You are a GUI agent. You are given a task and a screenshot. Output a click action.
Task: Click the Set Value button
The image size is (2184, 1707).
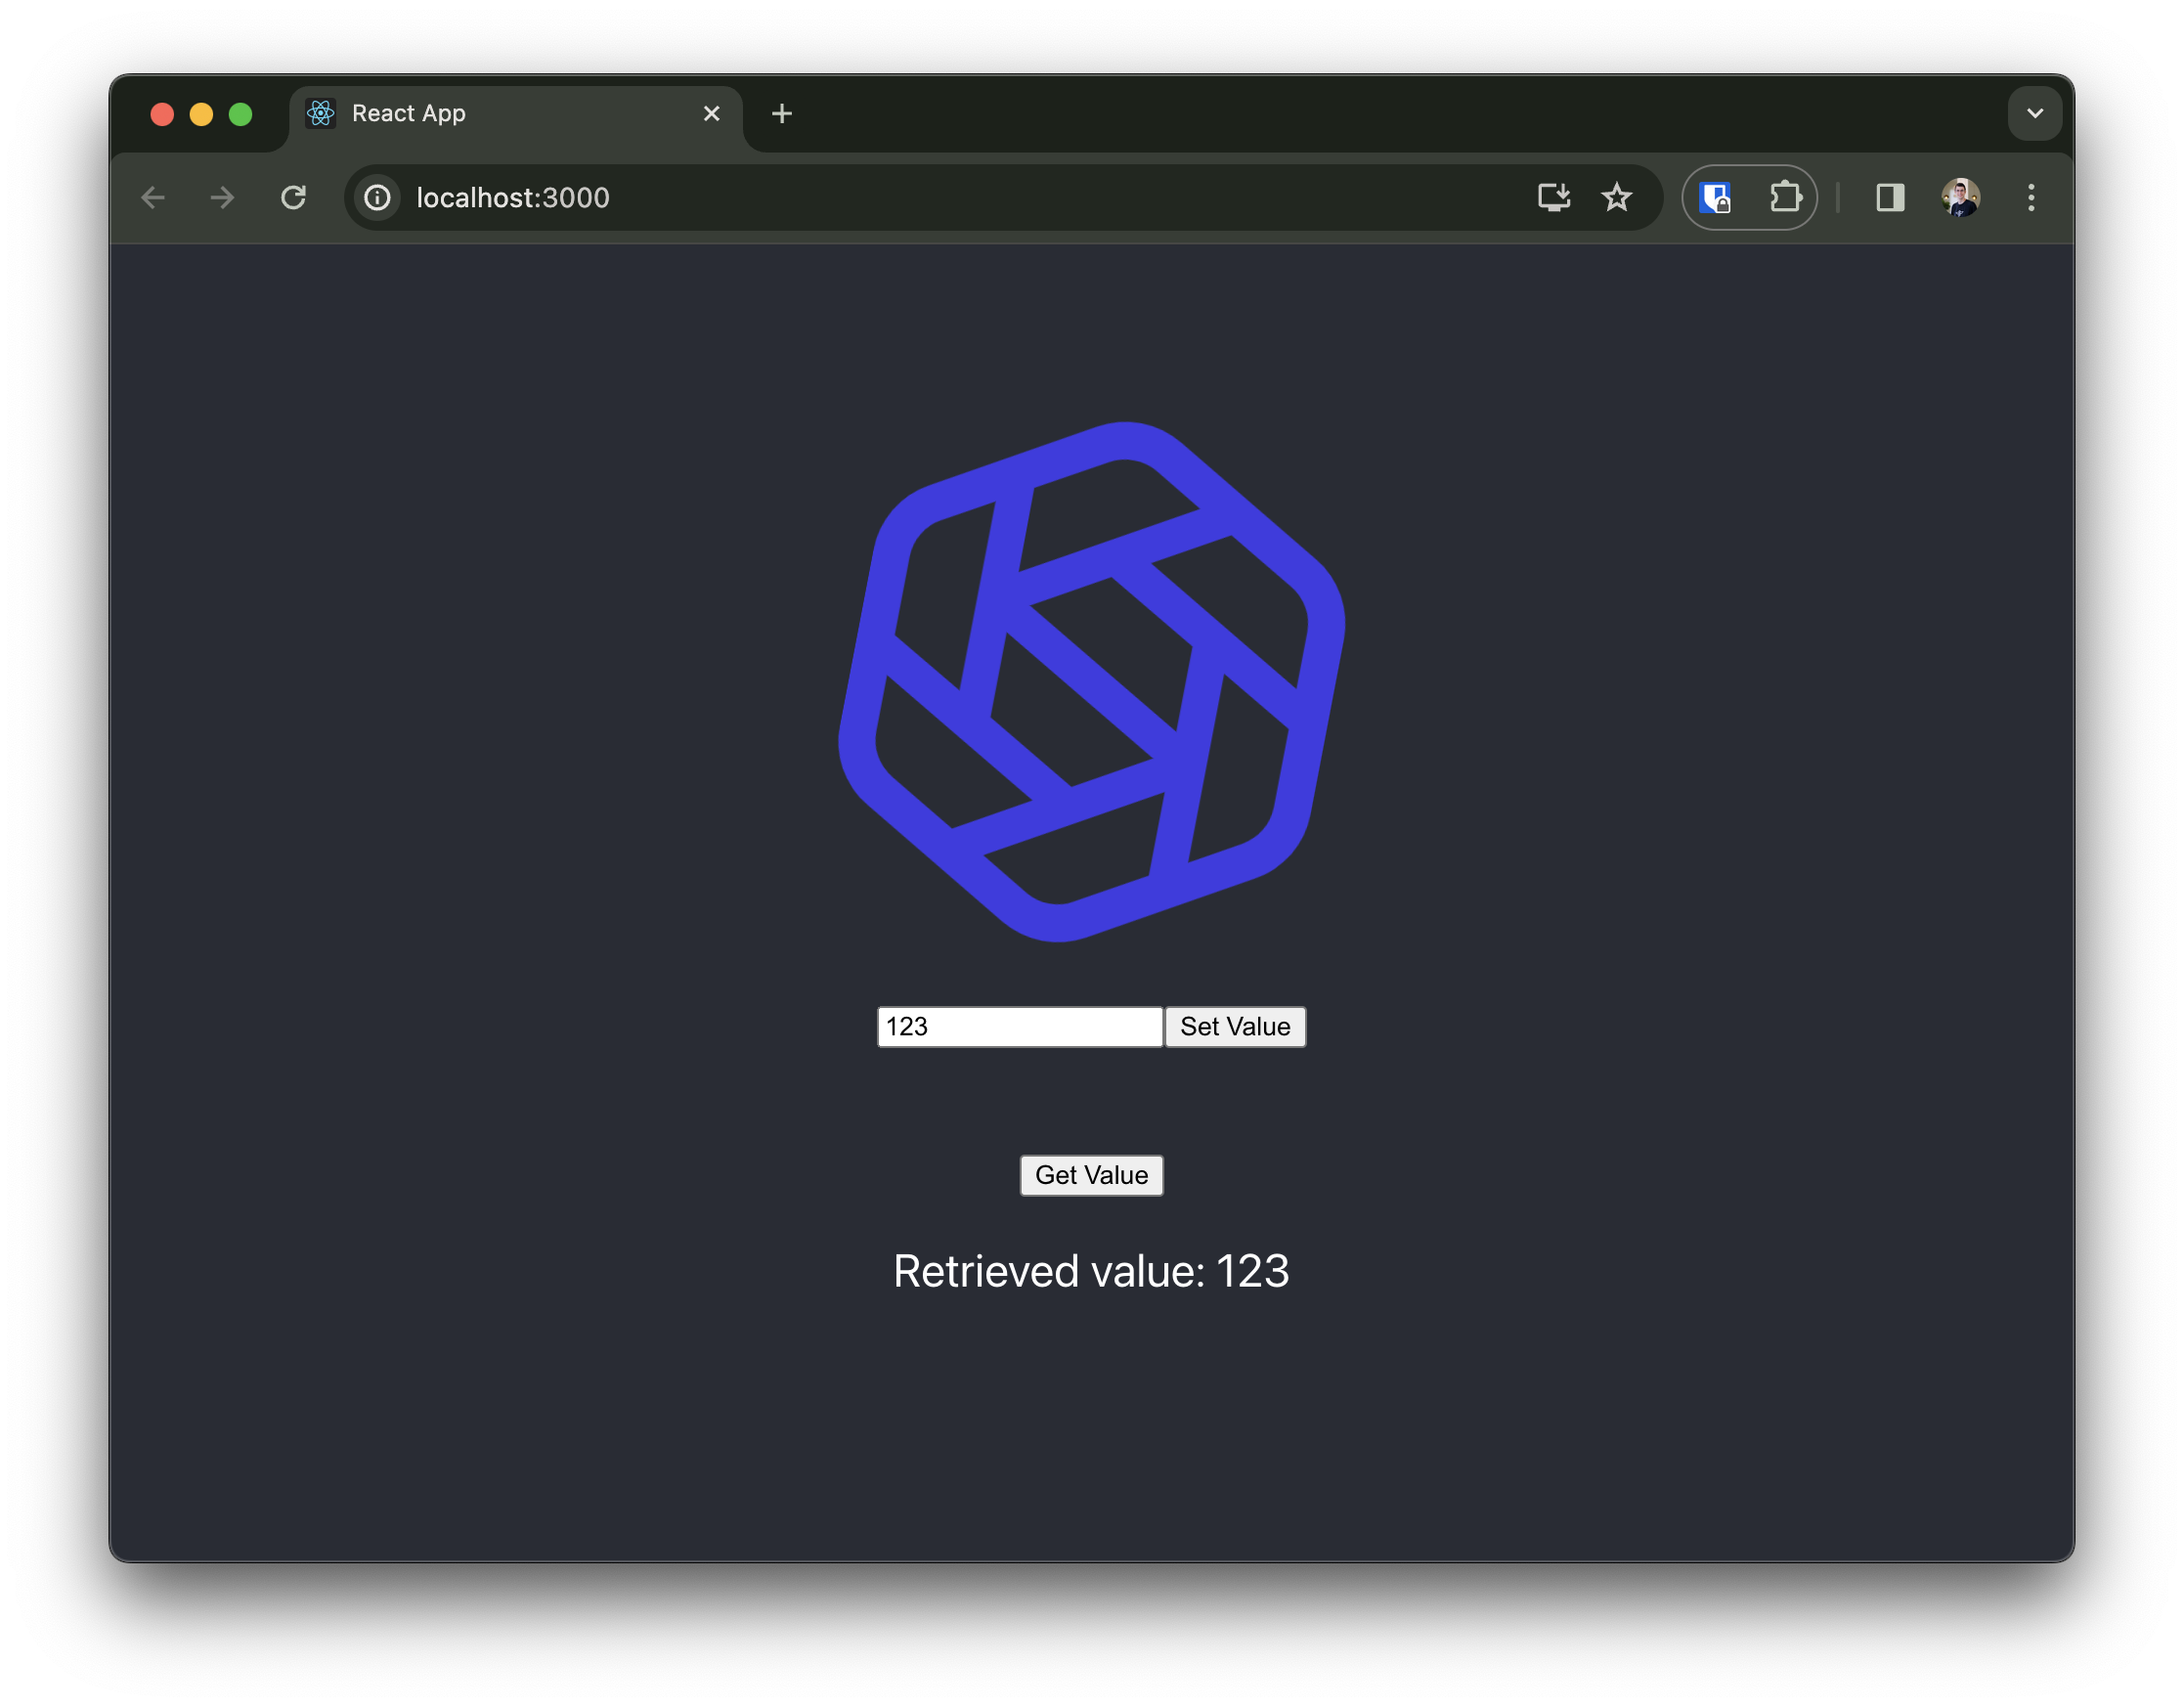pyautogui.click(x=1236, y=1025)
